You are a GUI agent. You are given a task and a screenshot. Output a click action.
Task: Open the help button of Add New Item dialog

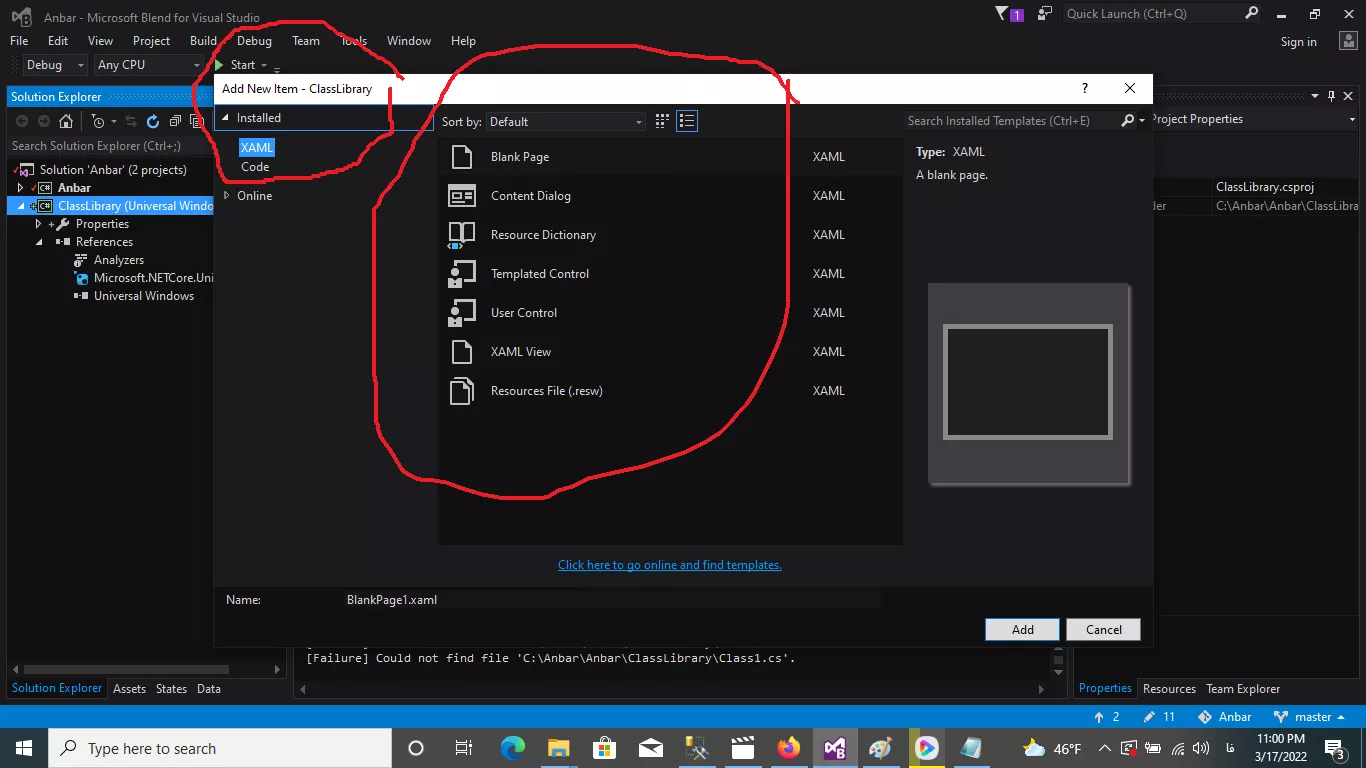coord(1085,88)
